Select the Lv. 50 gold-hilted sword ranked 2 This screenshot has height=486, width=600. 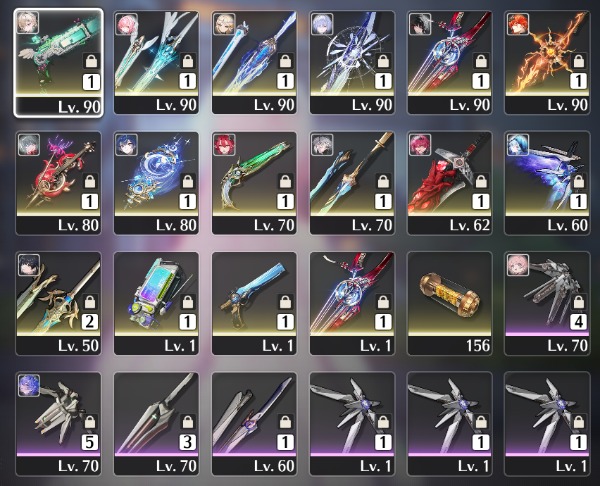click(x=58, y=303)
